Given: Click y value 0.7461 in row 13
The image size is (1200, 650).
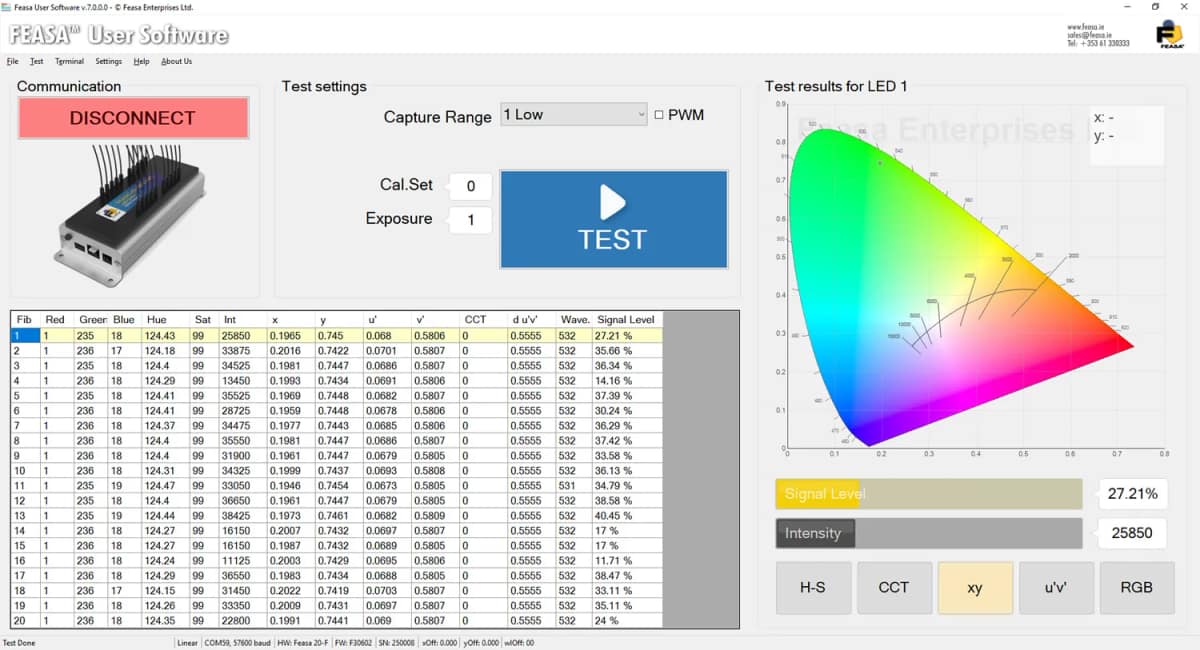Looking at the screenshot, I should point(340,515).
